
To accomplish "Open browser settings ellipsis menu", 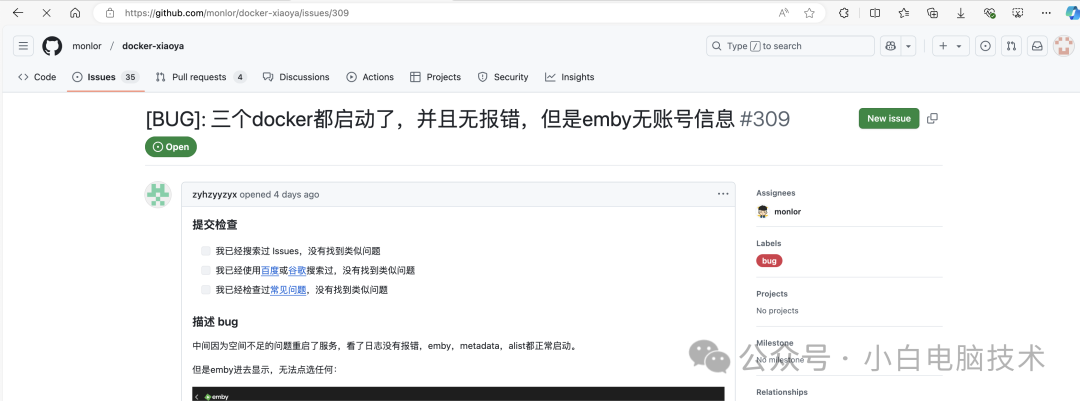I will point(1047,12).
